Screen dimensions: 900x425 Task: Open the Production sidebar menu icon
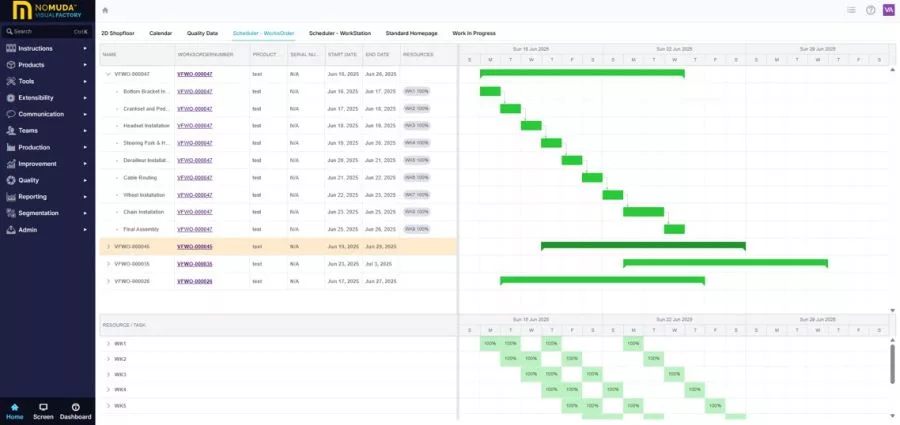tap(11, 147)
